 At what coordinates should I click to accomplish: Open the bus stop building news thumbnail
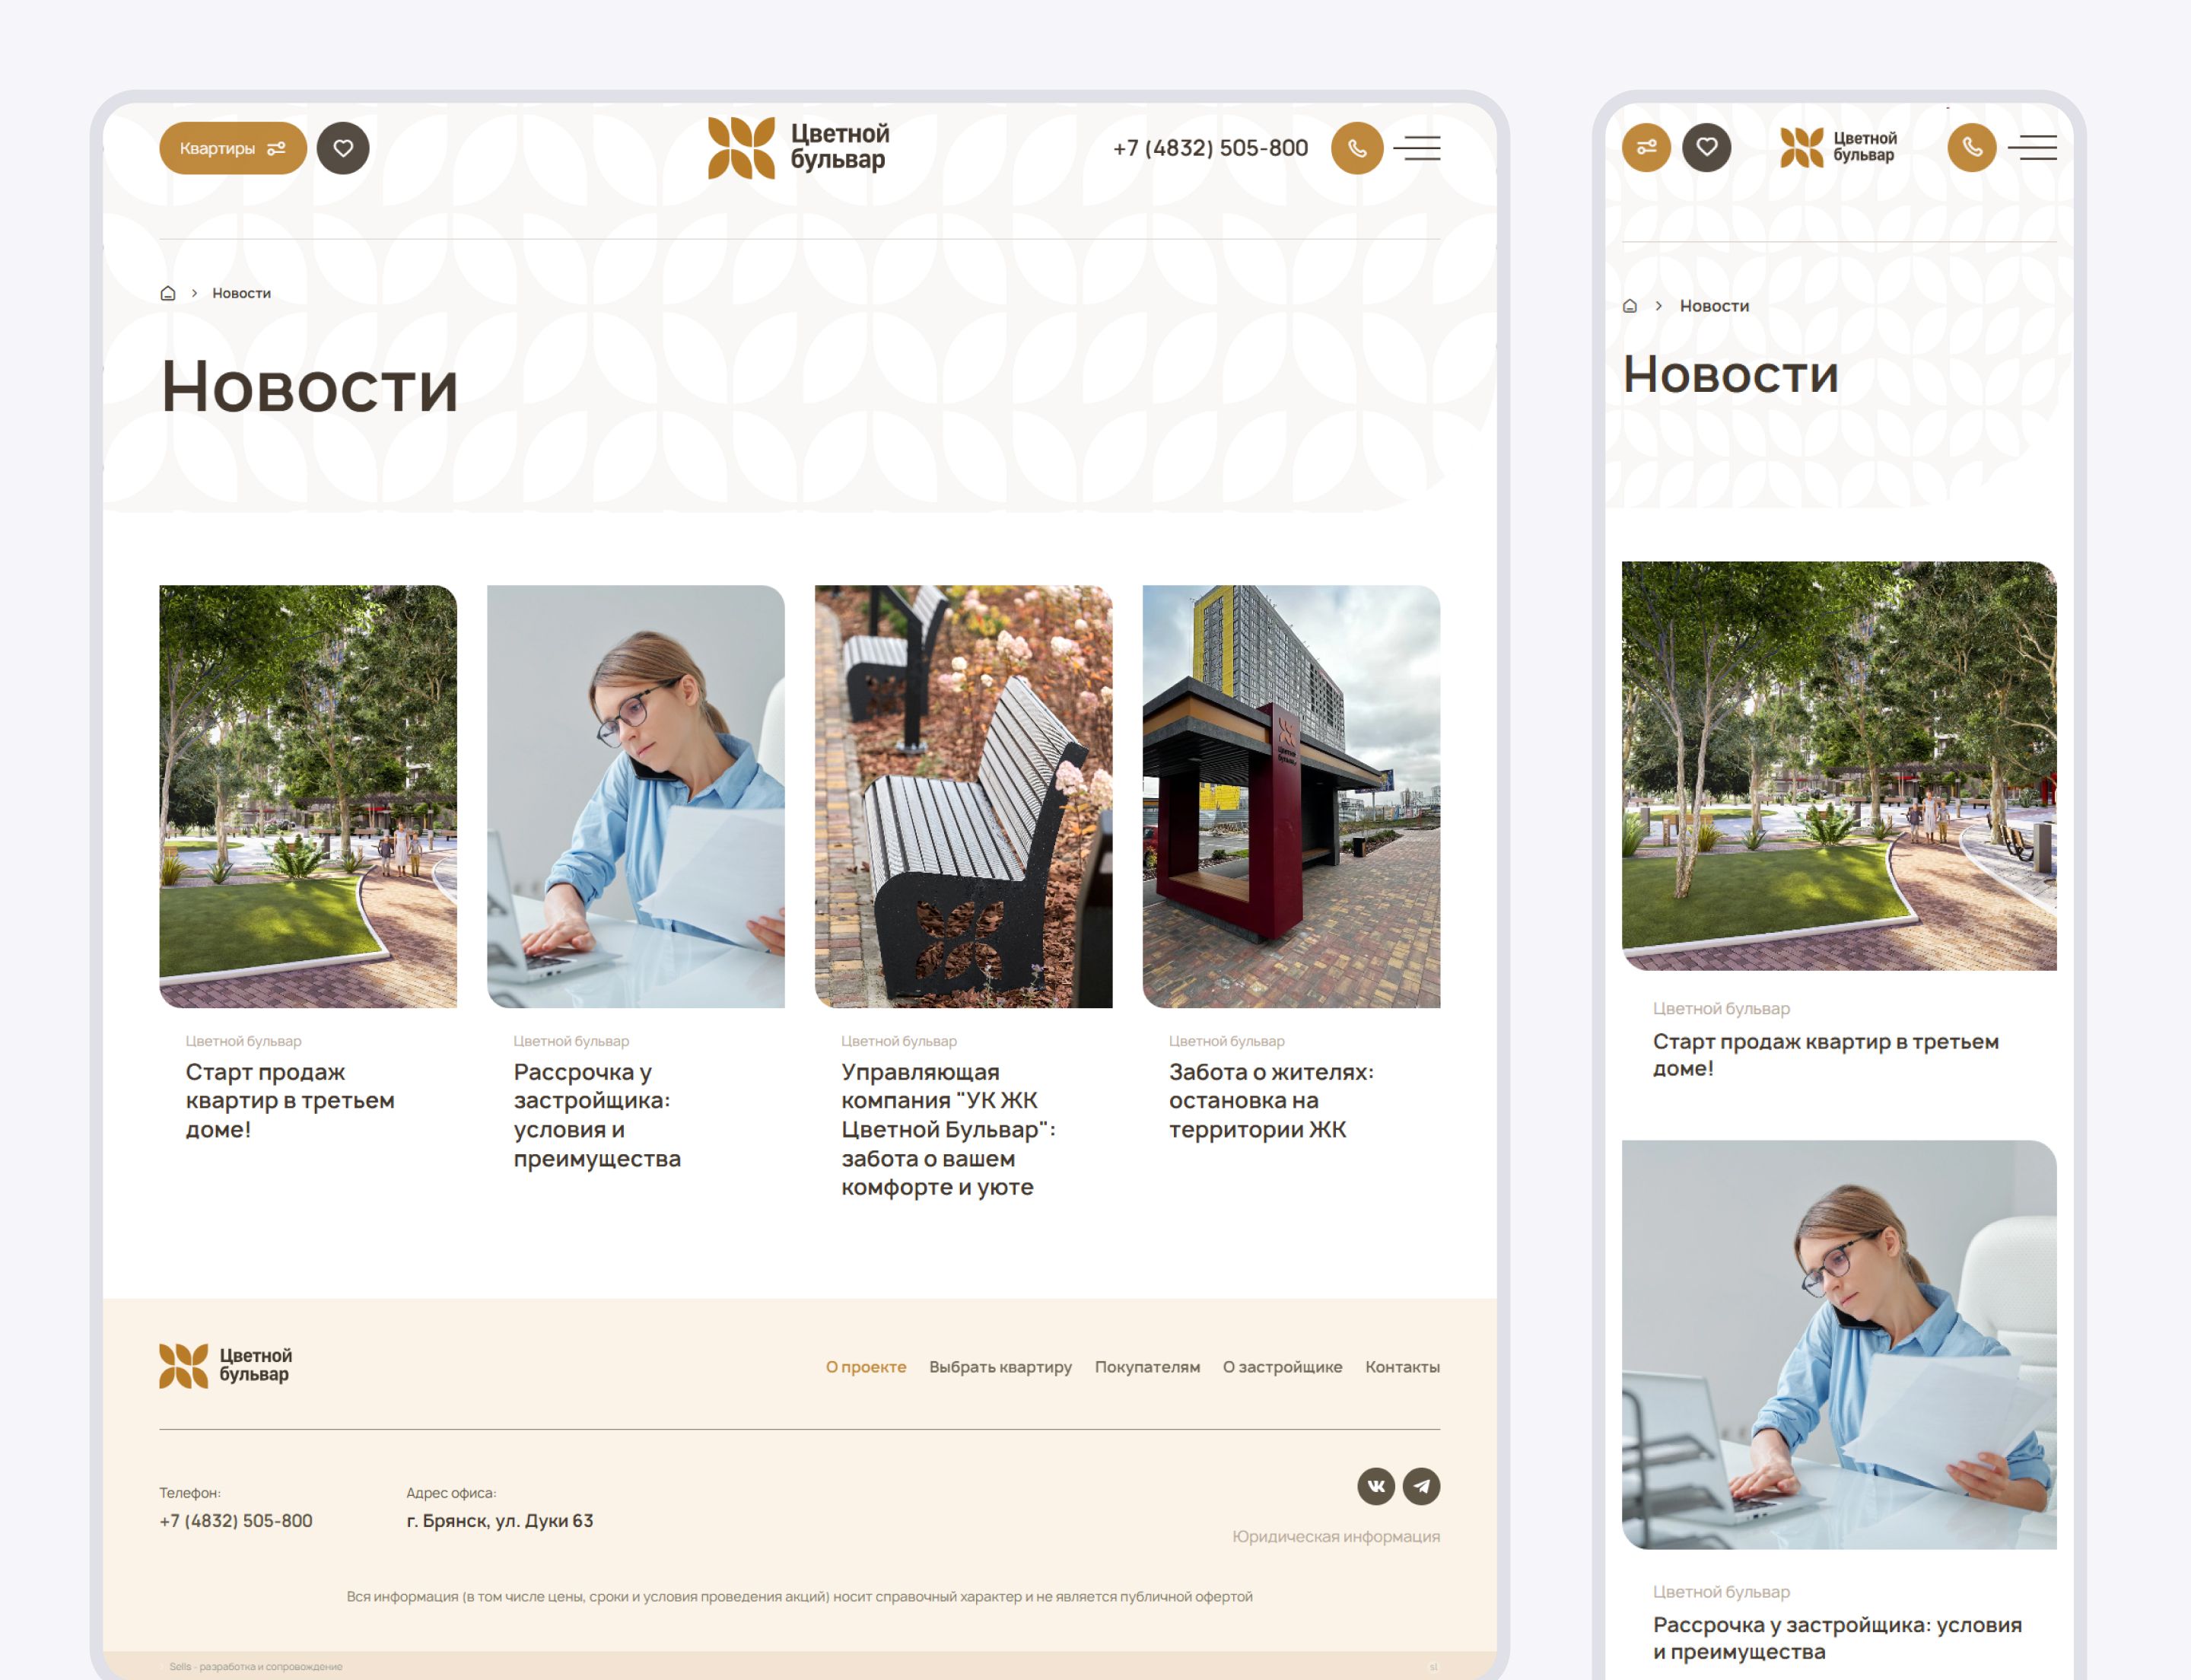point(1291,796)
